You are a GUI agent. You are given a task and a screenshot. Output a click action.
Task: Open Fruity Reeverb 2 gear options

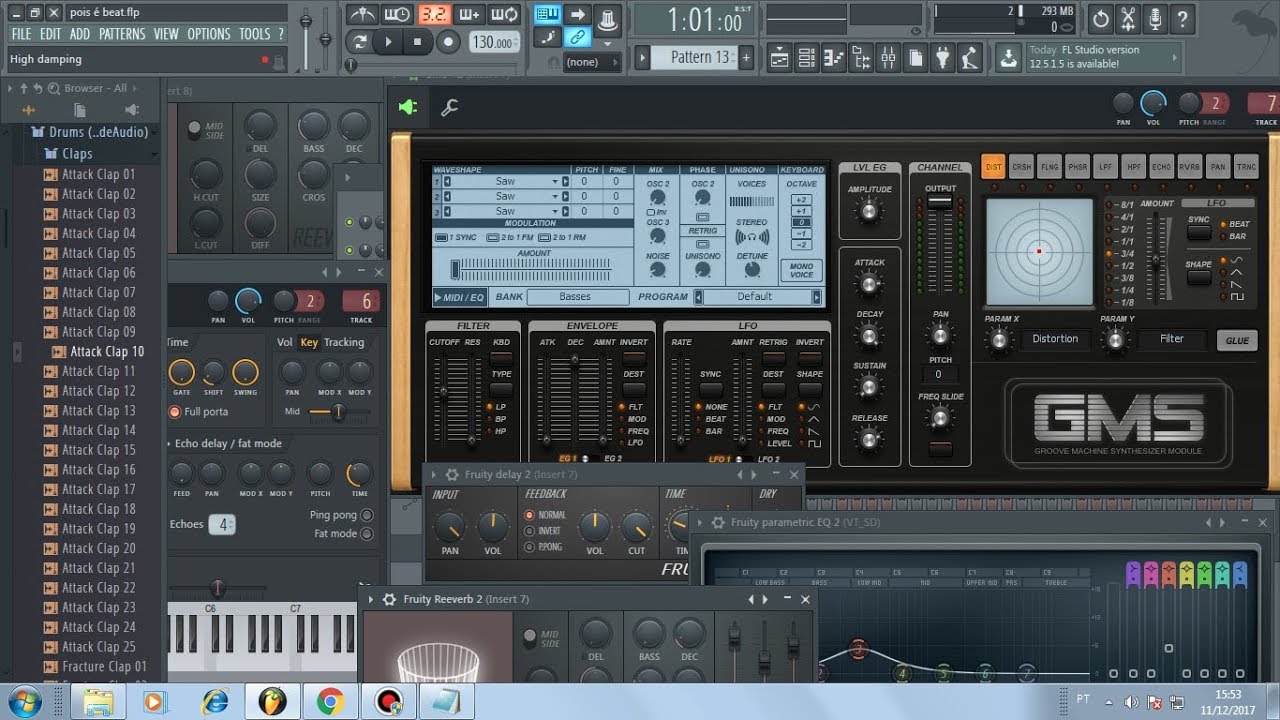(390, 599)
